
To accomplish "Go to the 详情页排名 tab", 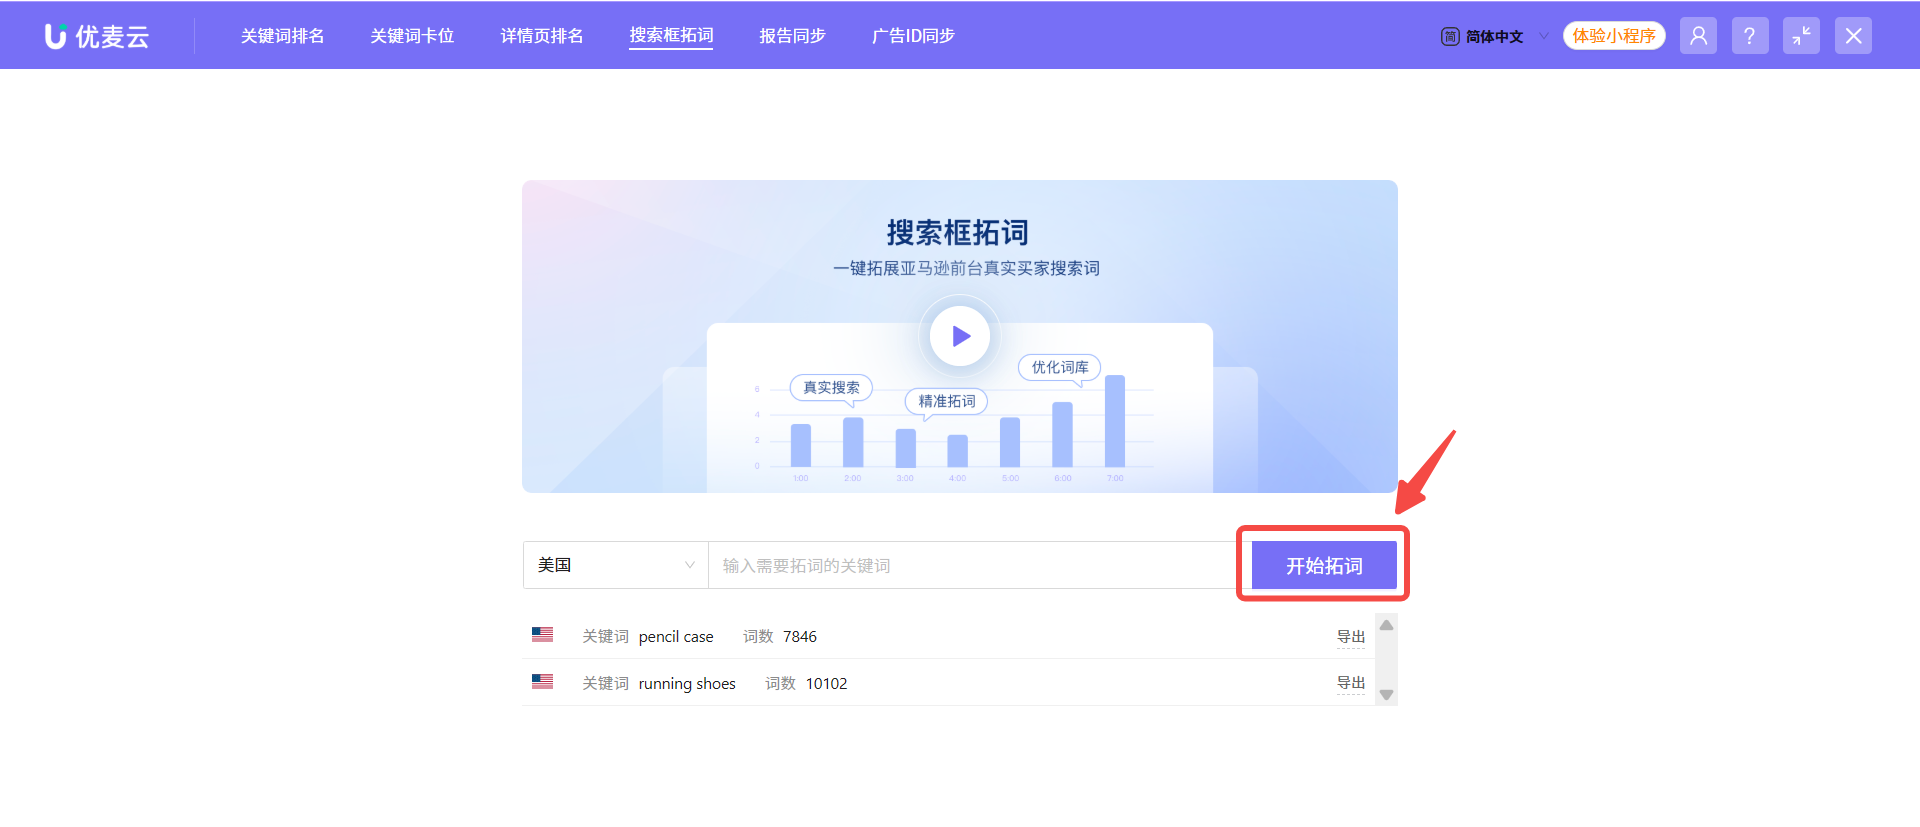I will (542, 36).
